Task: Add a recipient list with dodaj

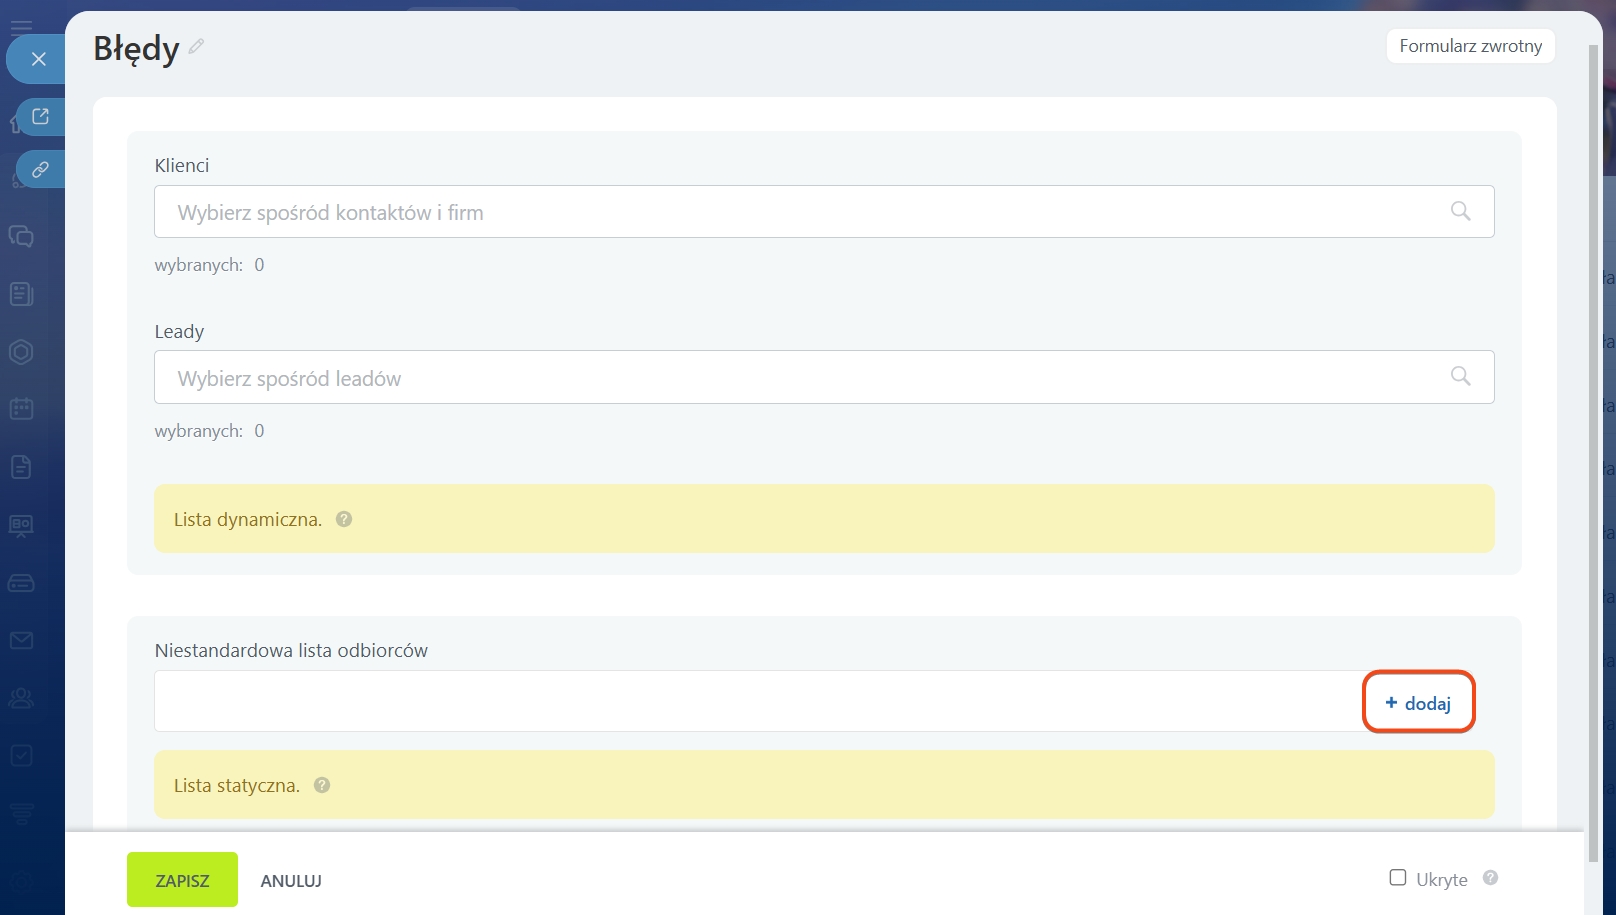Action: (x=1418, y=703)
